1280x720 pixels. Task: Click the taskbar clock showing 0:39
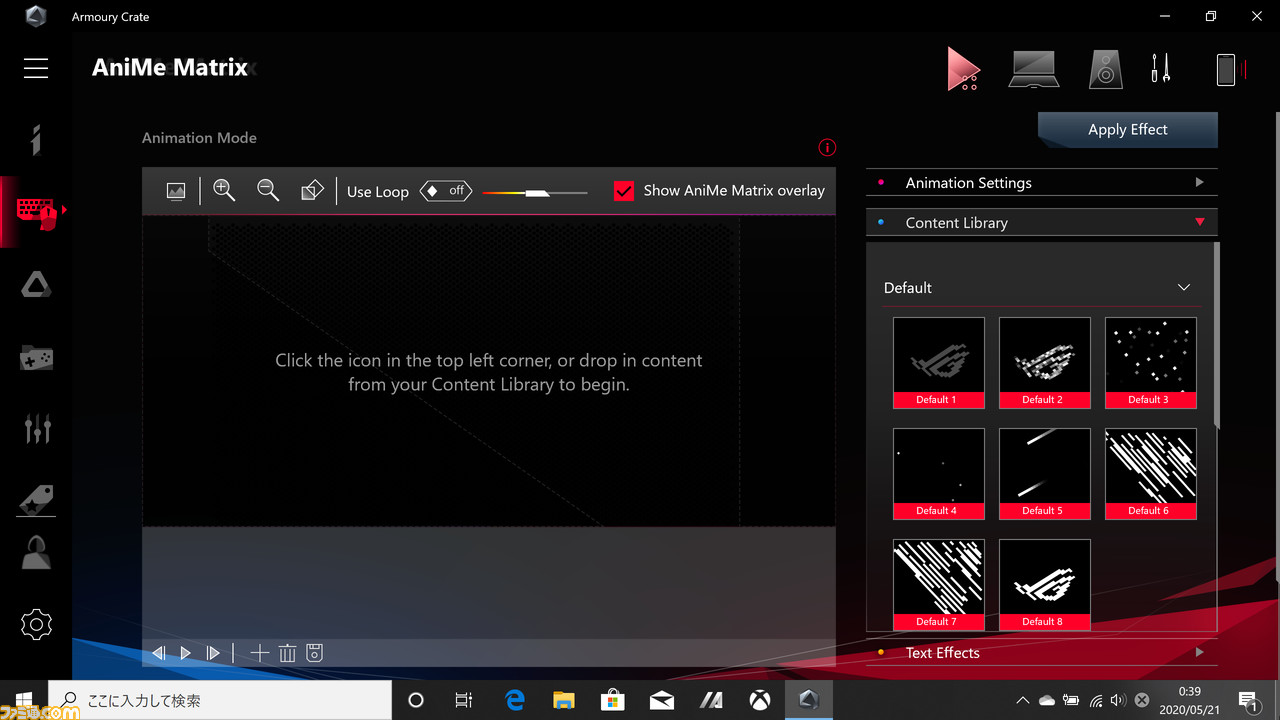coord(1189,700)
